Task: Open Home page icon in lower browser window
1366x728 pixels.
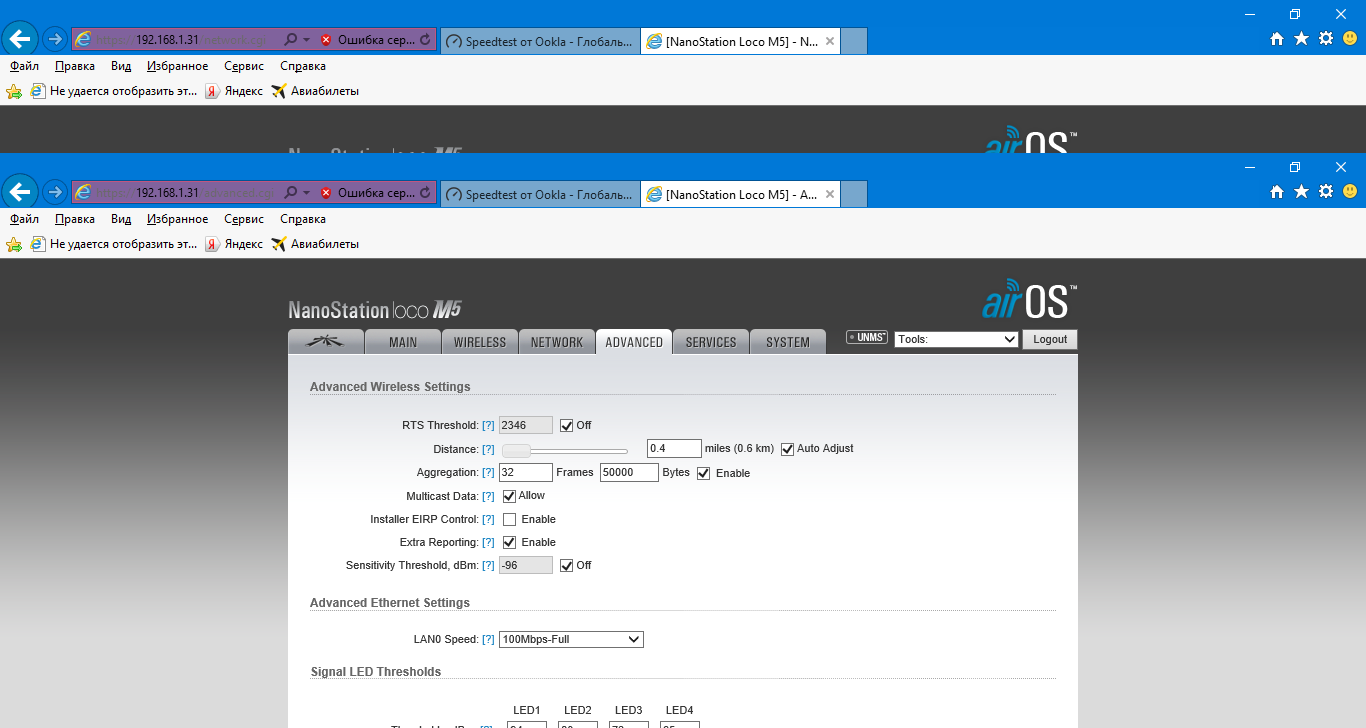Action: coord(1277,192)
